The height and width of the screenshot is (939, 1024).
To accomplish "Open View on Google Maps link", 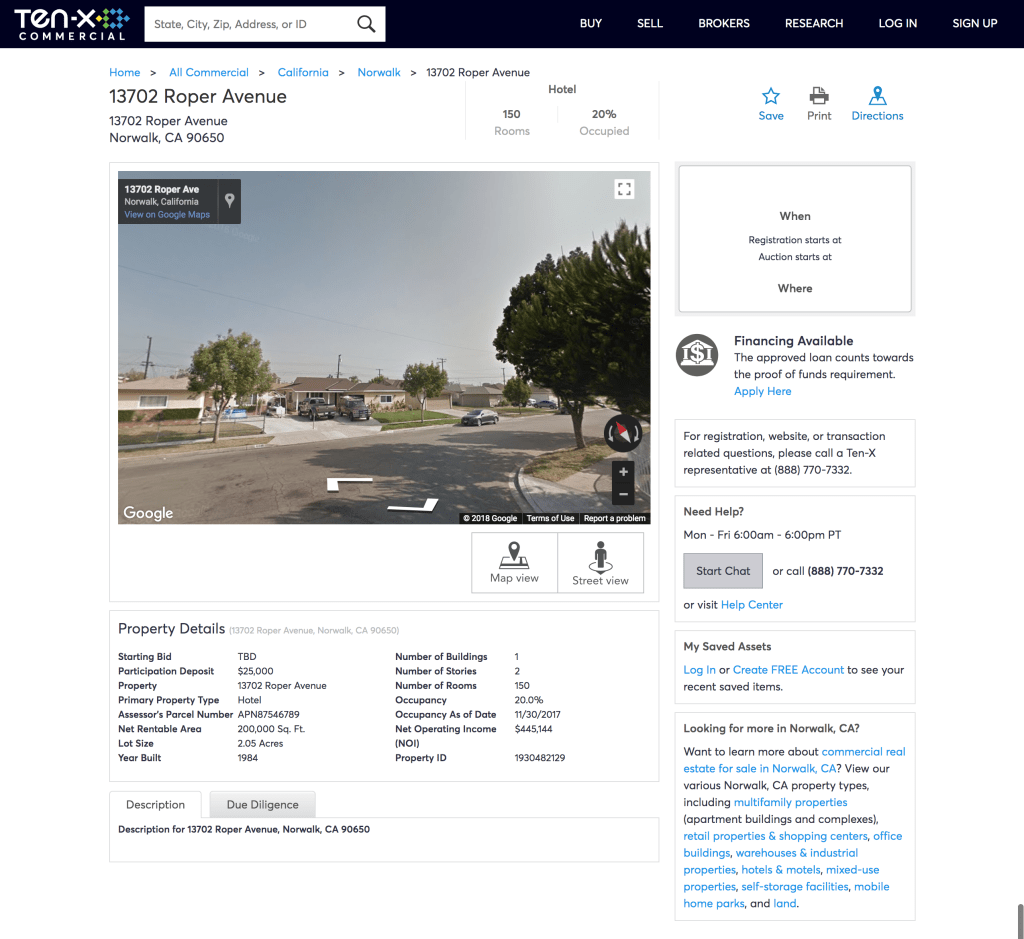I will (167, 215).
